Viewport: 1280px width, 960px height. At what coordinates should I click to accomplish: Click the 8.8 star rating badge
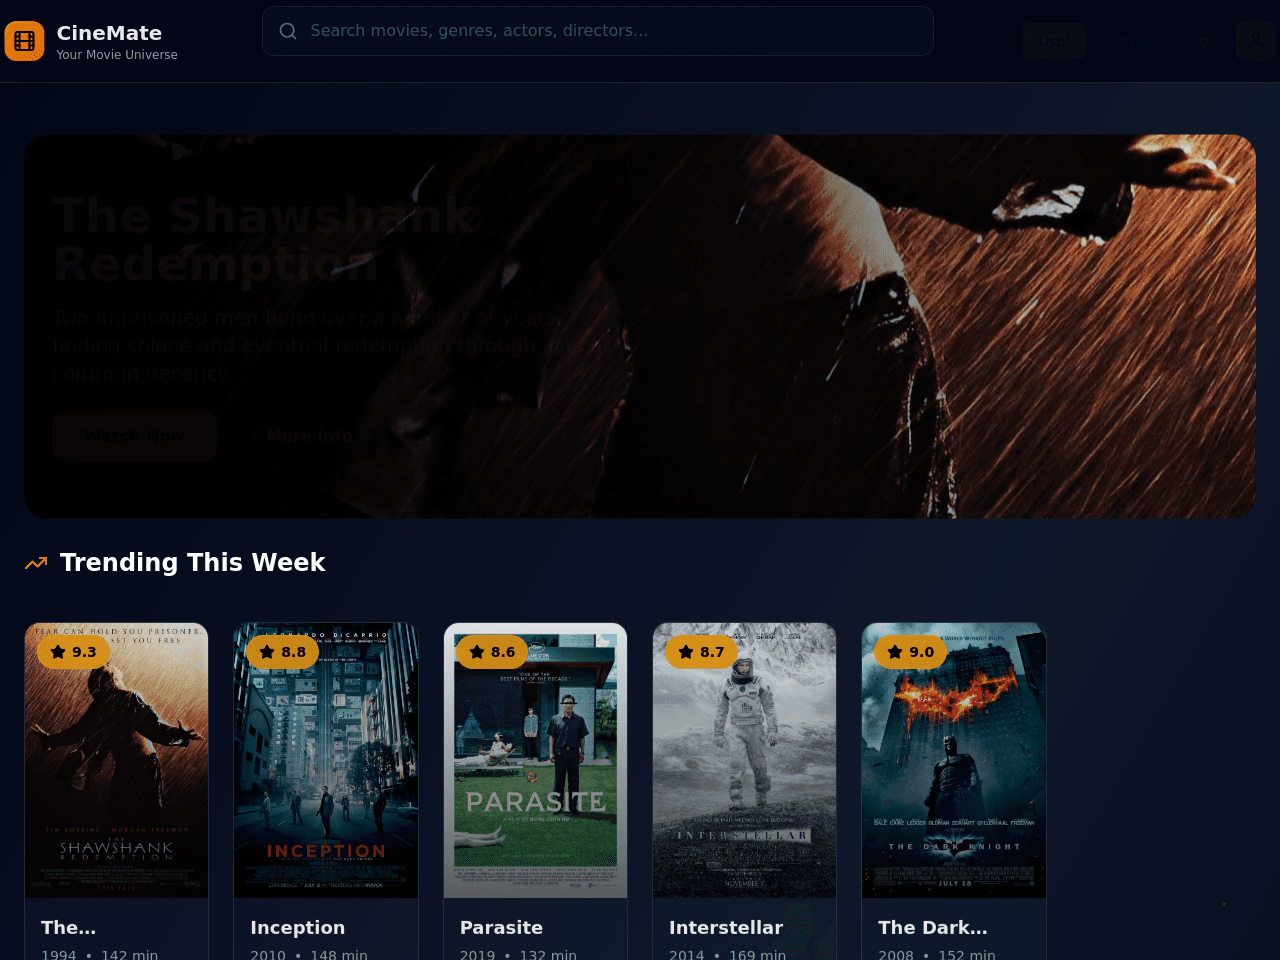click(282, 652)
